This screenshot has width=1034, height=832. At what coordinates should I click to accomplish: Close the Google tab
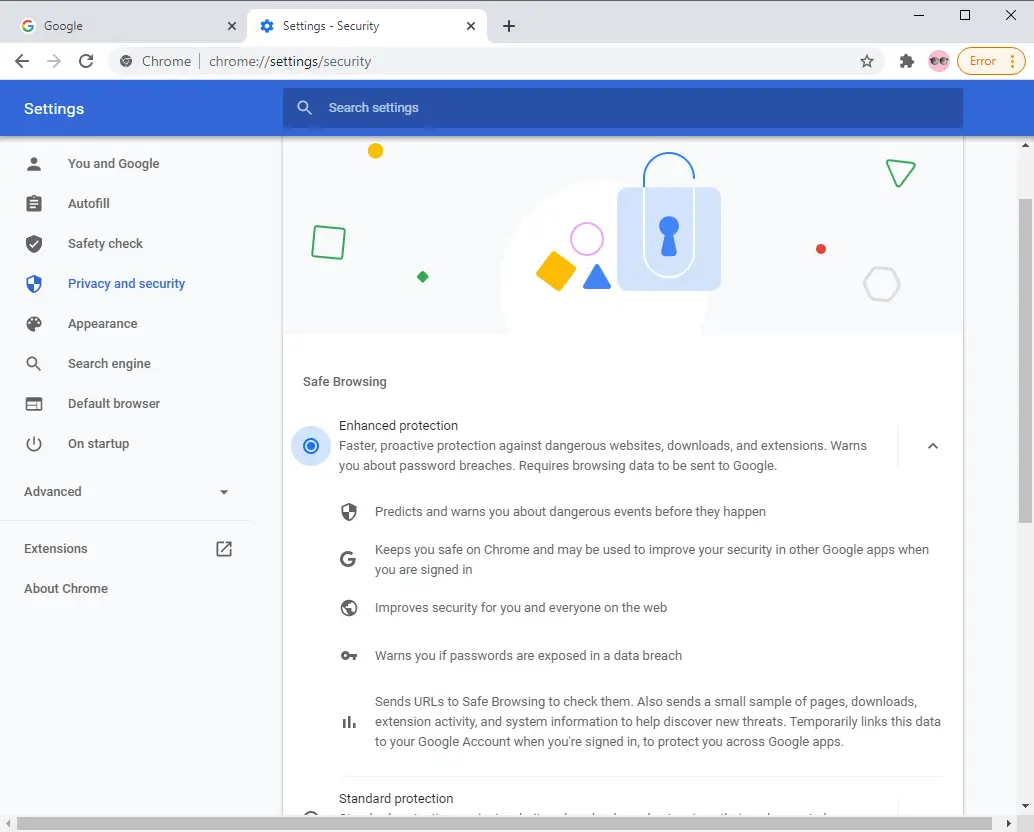231,26
